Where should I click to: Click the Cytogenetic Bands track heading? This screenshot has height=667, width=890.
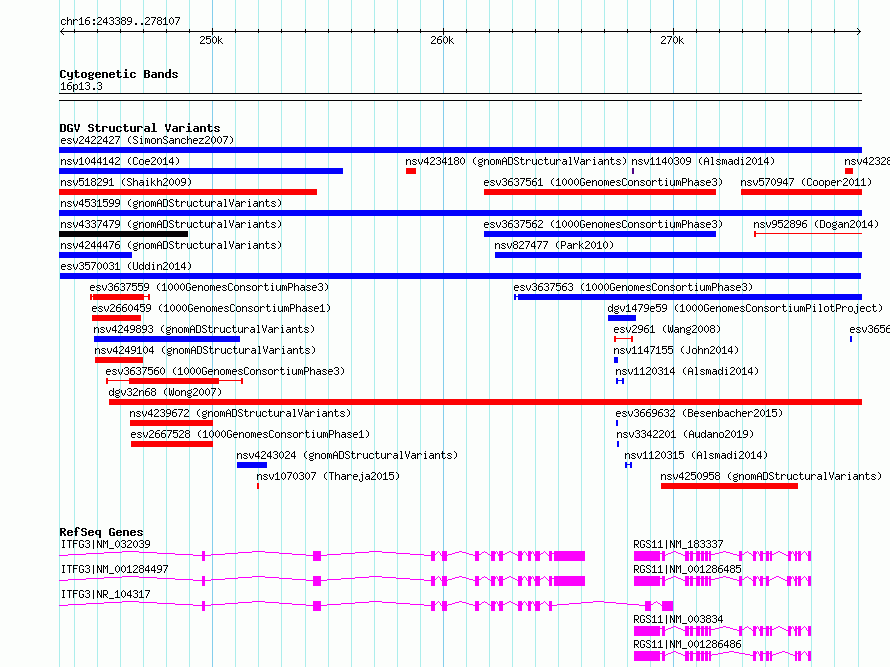(119, 74)
